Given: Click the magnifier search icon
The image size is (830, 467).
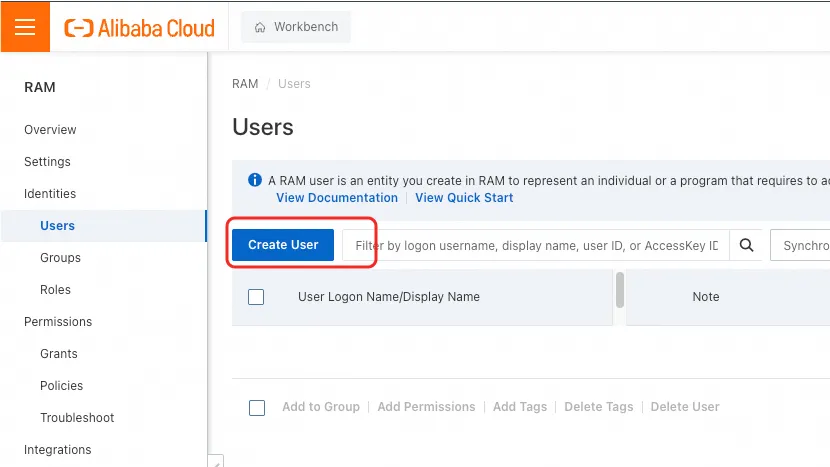Looking at the screenshot, I should (x=746, y=245).
